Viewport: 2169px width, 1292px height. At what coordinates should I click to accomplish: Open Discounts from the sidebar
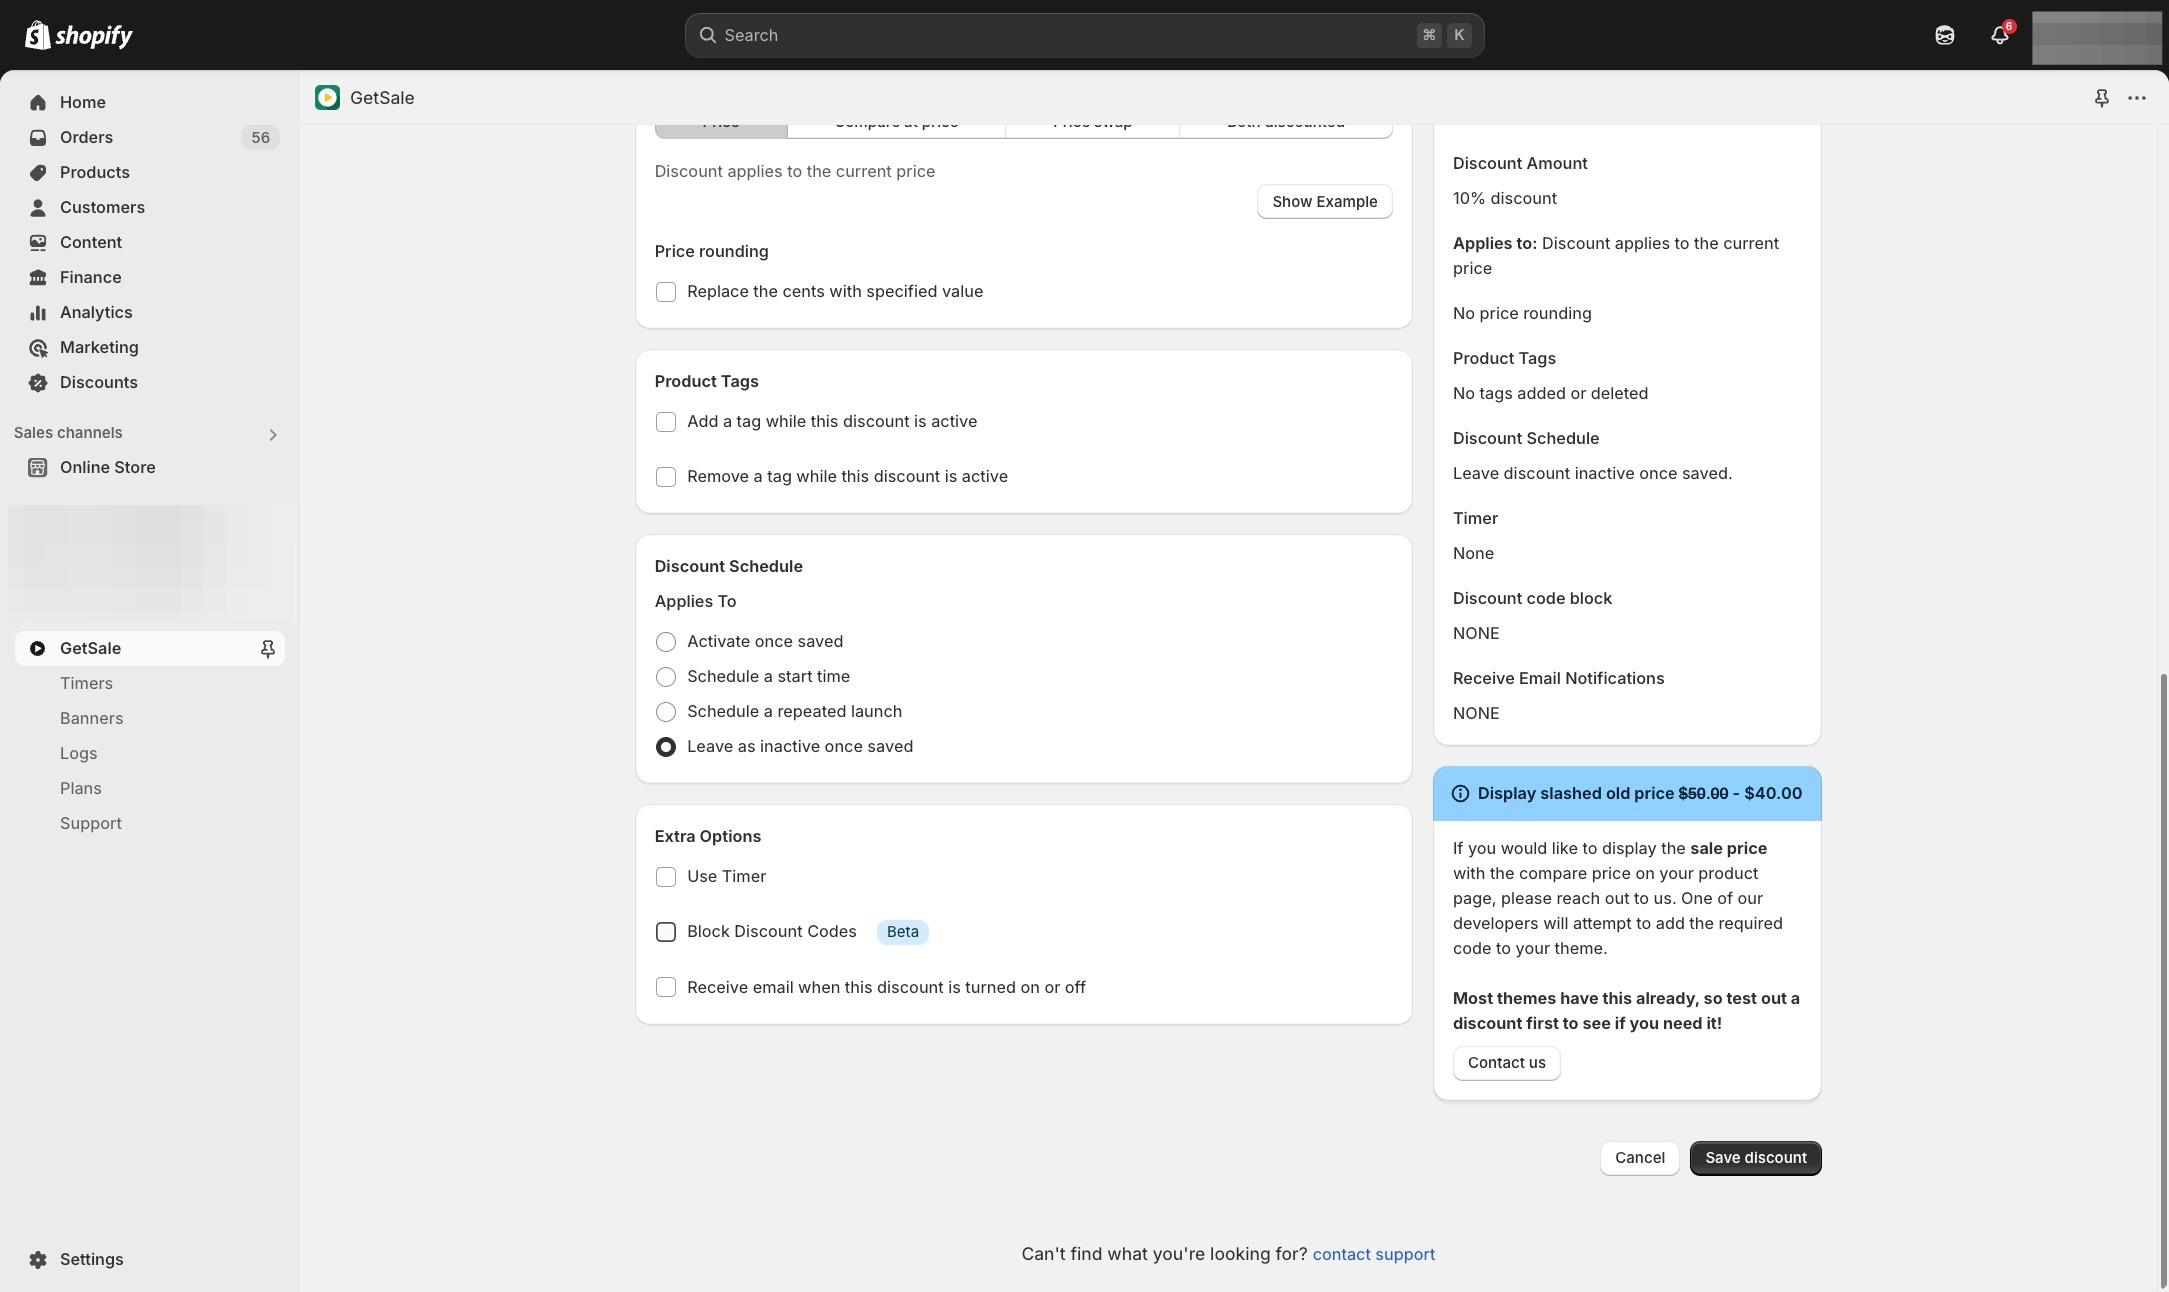98,382
